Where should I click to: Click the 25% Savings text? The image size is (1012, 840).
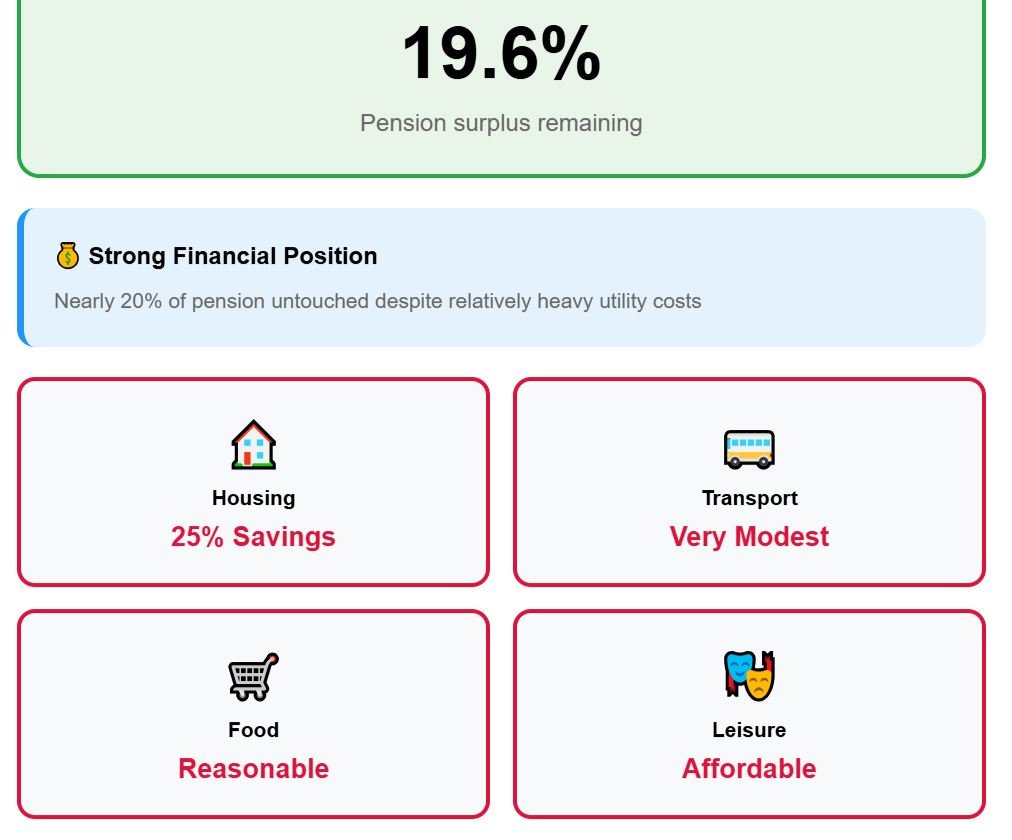[253, 537]
